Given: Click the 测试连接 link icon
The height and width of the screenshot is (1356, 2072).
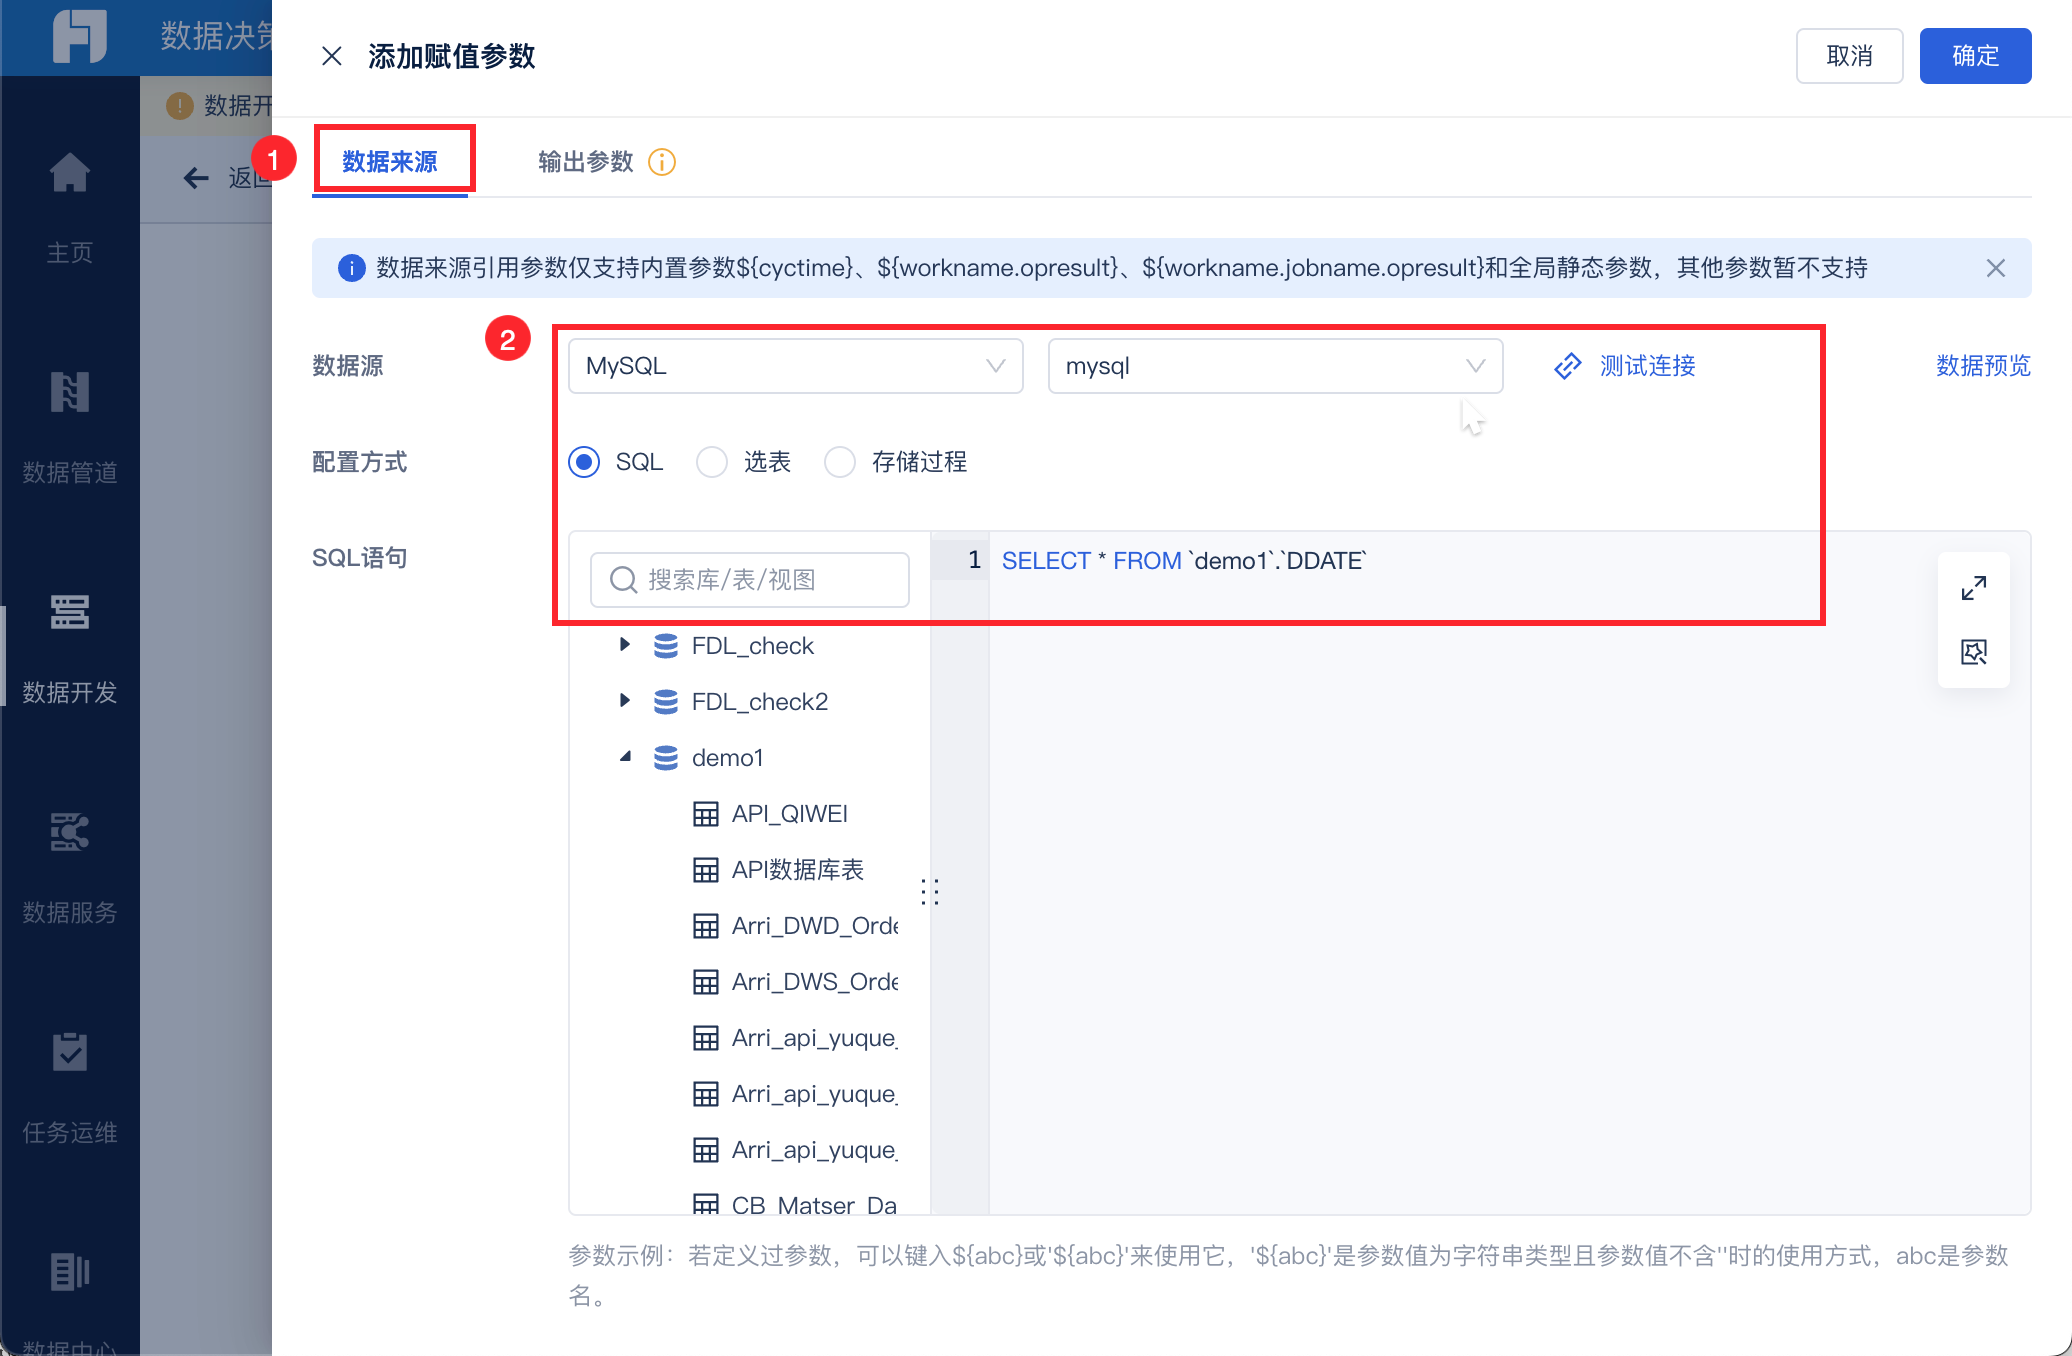Looking at the screenshot, I should 1567,366.
